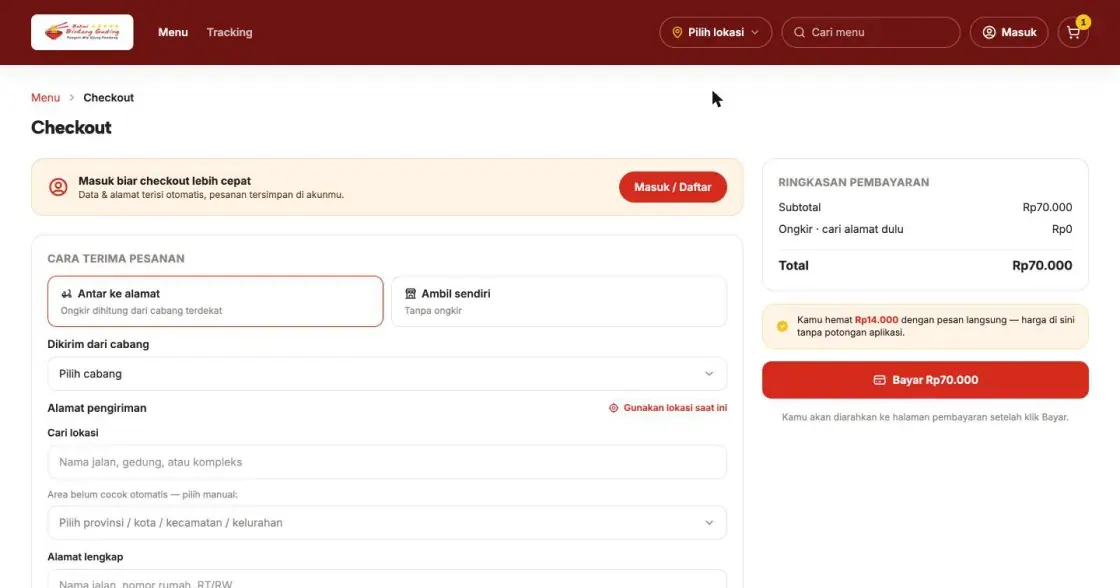Click the Rp14.000 savings amount
Viewport: 1120px width, 588px height.
[x=876, y=320]
